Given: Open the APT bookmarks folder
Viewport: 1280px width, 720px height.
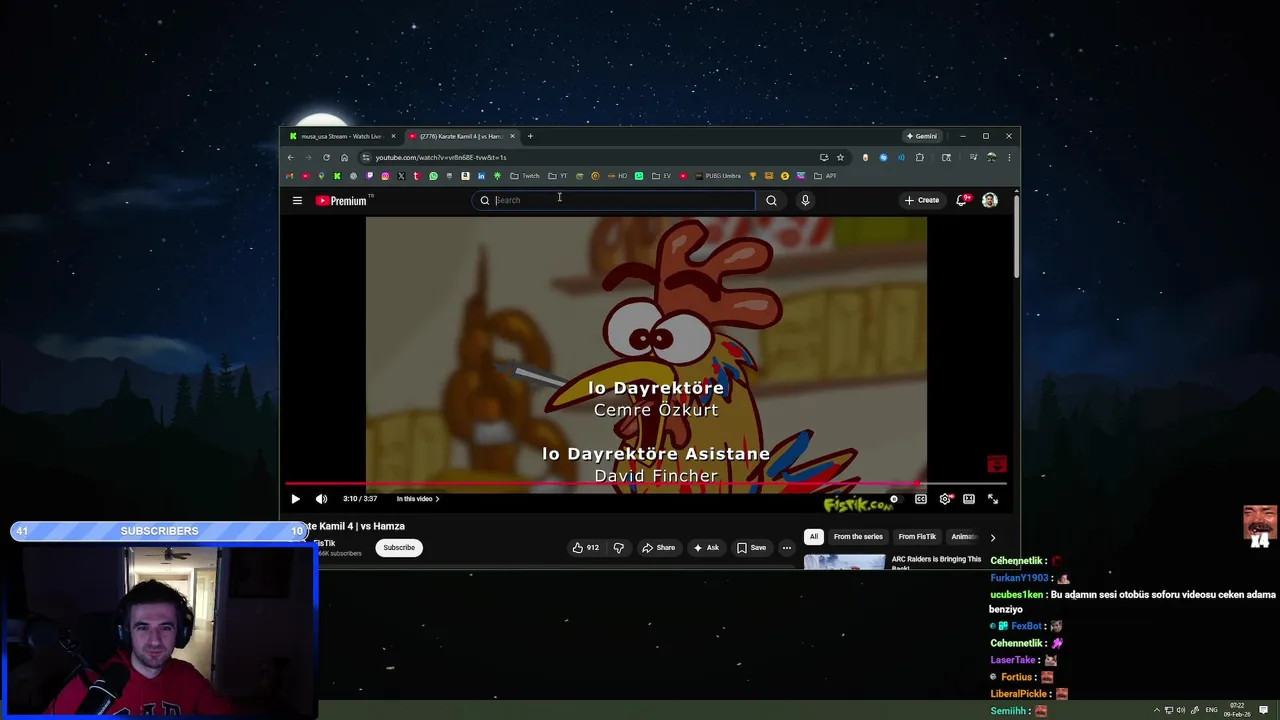Looking at the screenshot, I should tap(825, 176).
